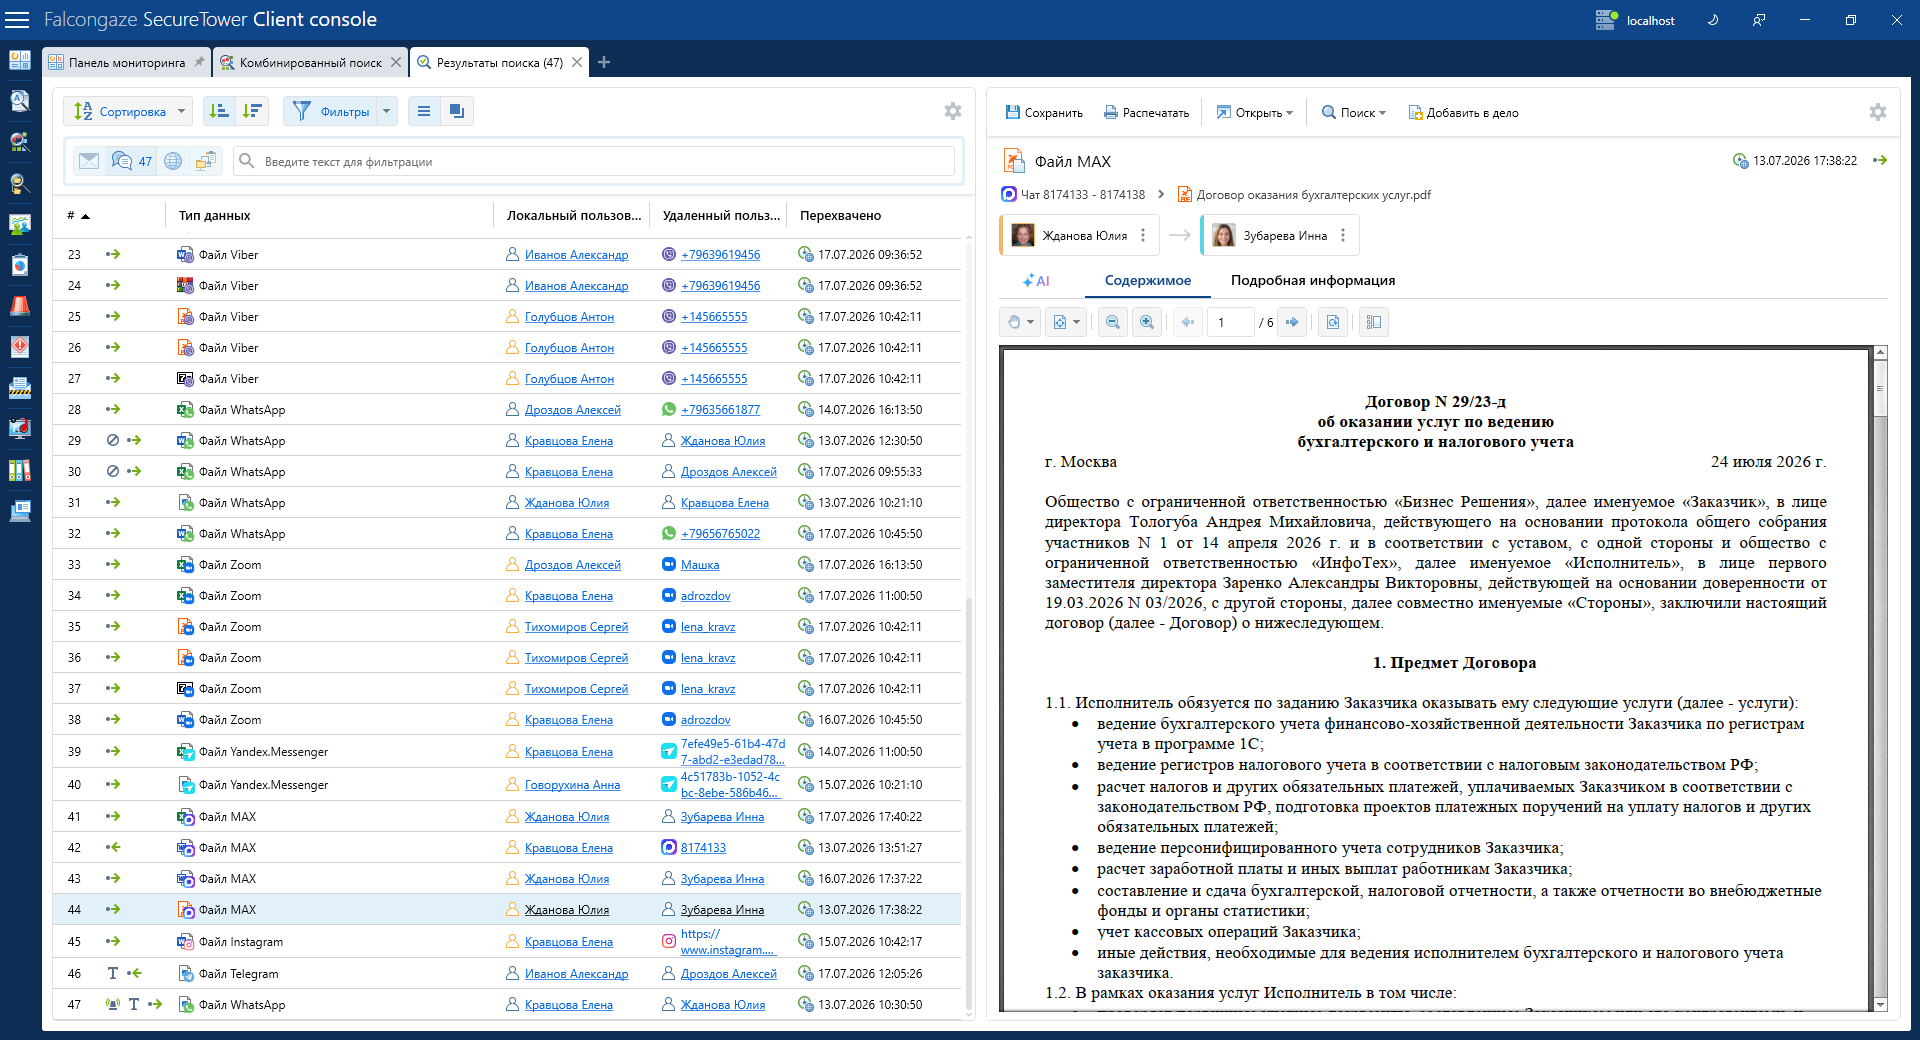Image resolution: width=1920 pixels, height=1040 pixels.
Task: Toggle the network devices data filter
Action: (206, 161)
